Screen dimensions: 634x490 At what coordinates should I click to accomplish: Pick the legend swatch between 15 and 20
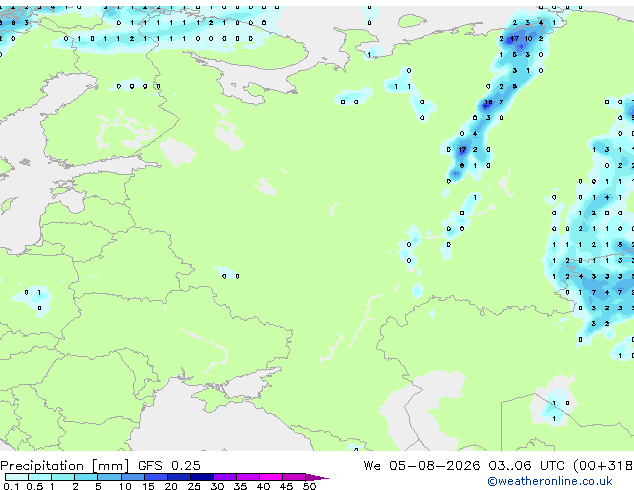coord(156,477)
